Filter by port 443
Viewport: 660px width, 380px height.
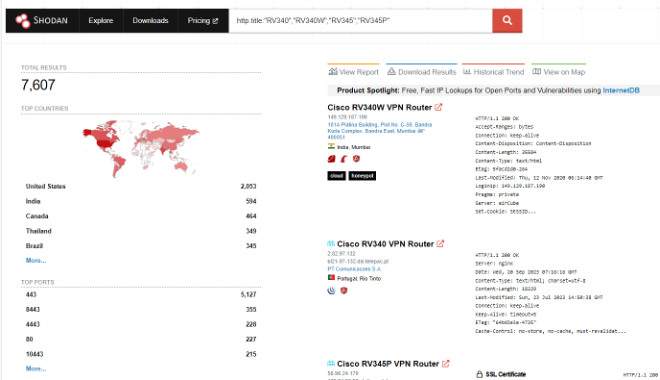pyautogui.click(x=141, y=295)
